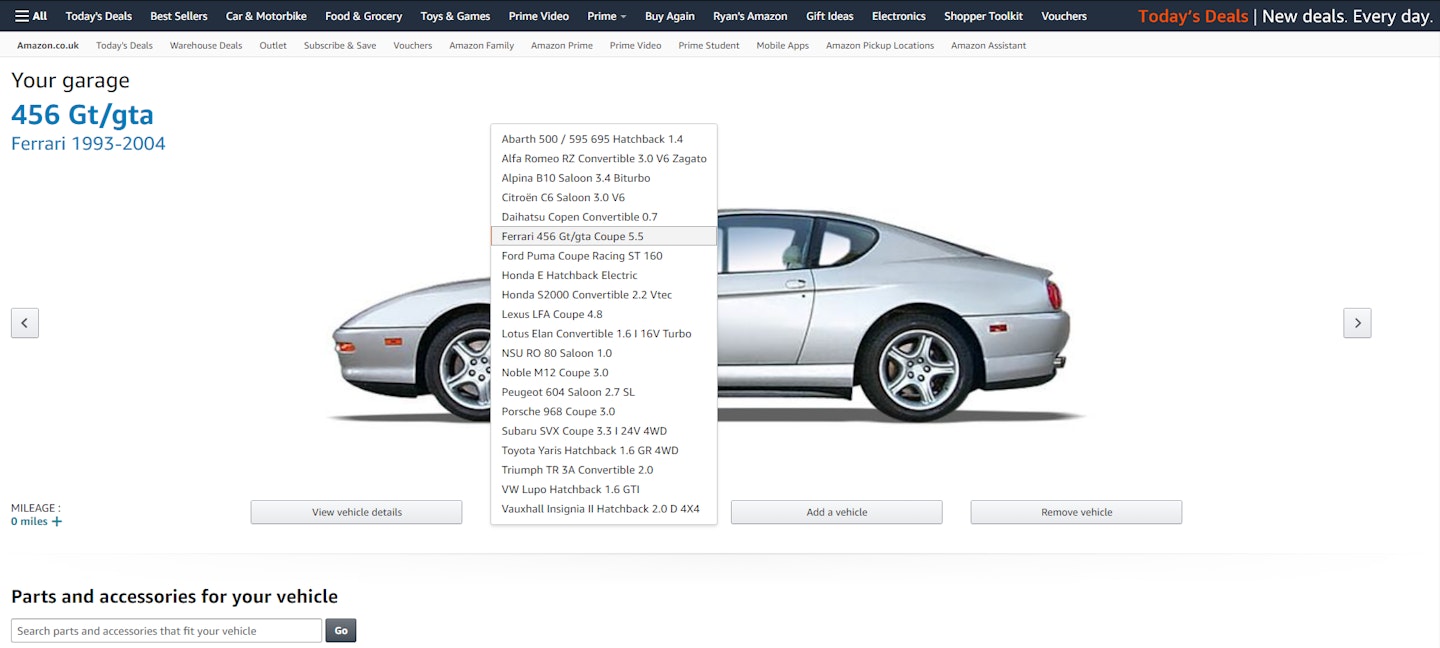Open Toys & Games category

[x=455, y=16]
